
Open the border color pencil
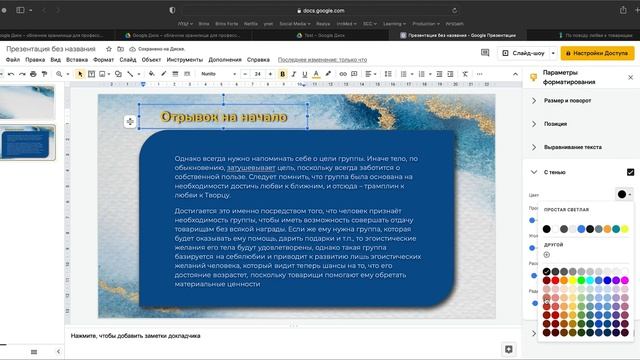163,74
